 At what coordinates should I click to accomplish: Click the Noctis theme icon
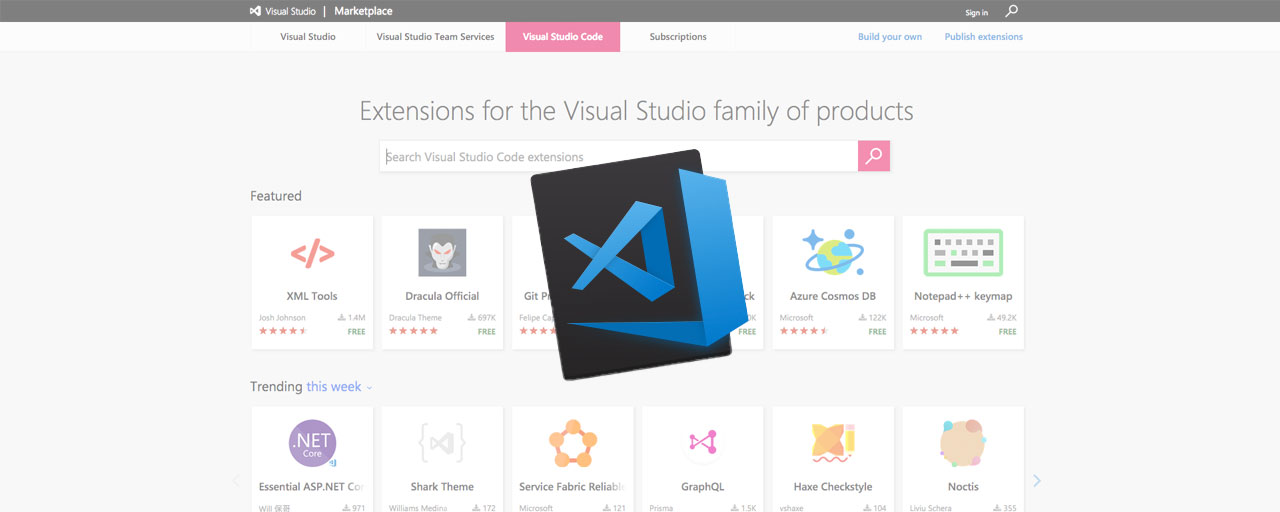coord(962,443)
